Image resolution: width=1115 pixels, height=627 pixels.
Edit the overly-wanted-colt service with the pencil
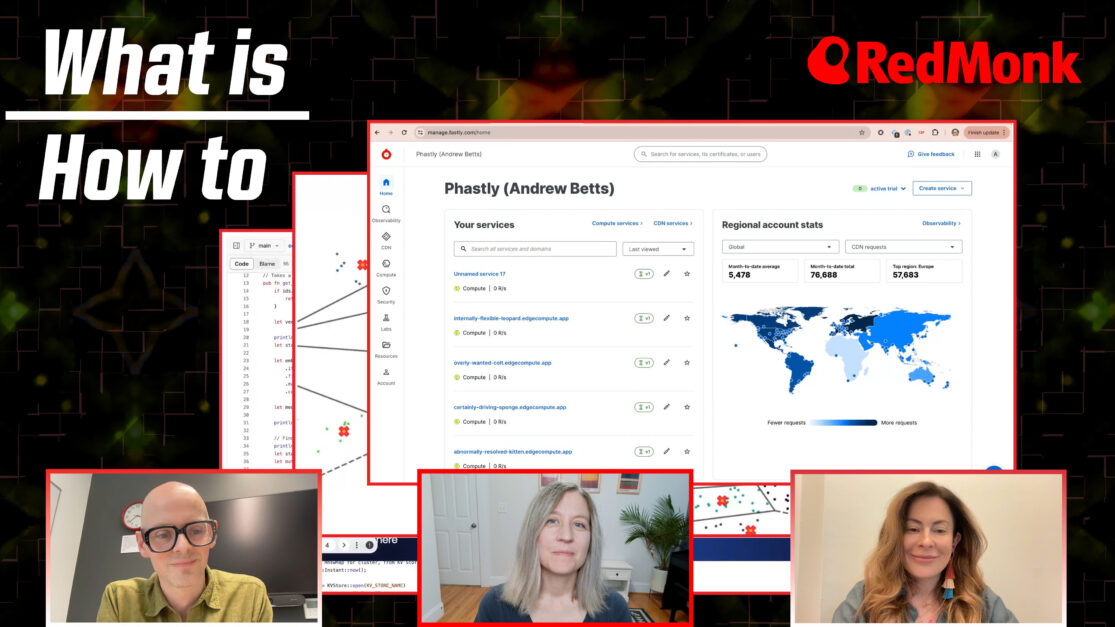click(x=666, y=363)
